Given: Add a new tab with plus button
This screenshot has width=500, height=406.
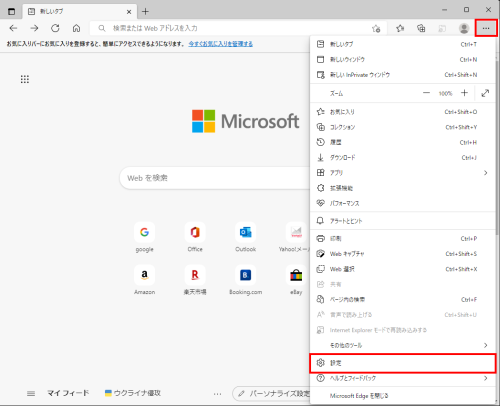Looking at the screenshot, I should 145,11.
